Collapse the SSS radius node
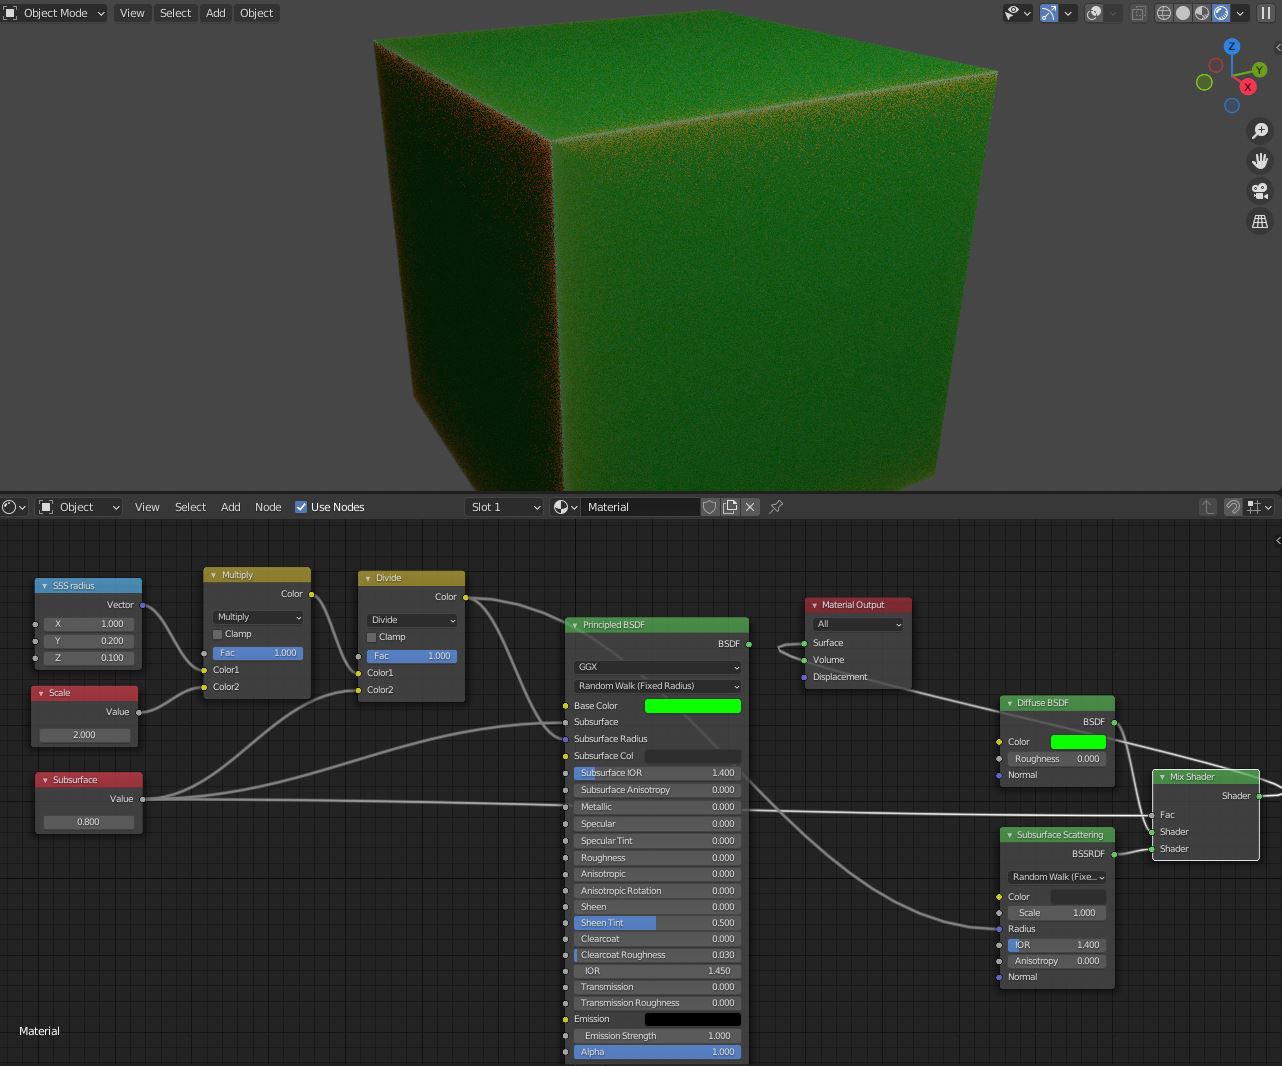Viewport: 1282px width, 1066px height. pos(44,586)
